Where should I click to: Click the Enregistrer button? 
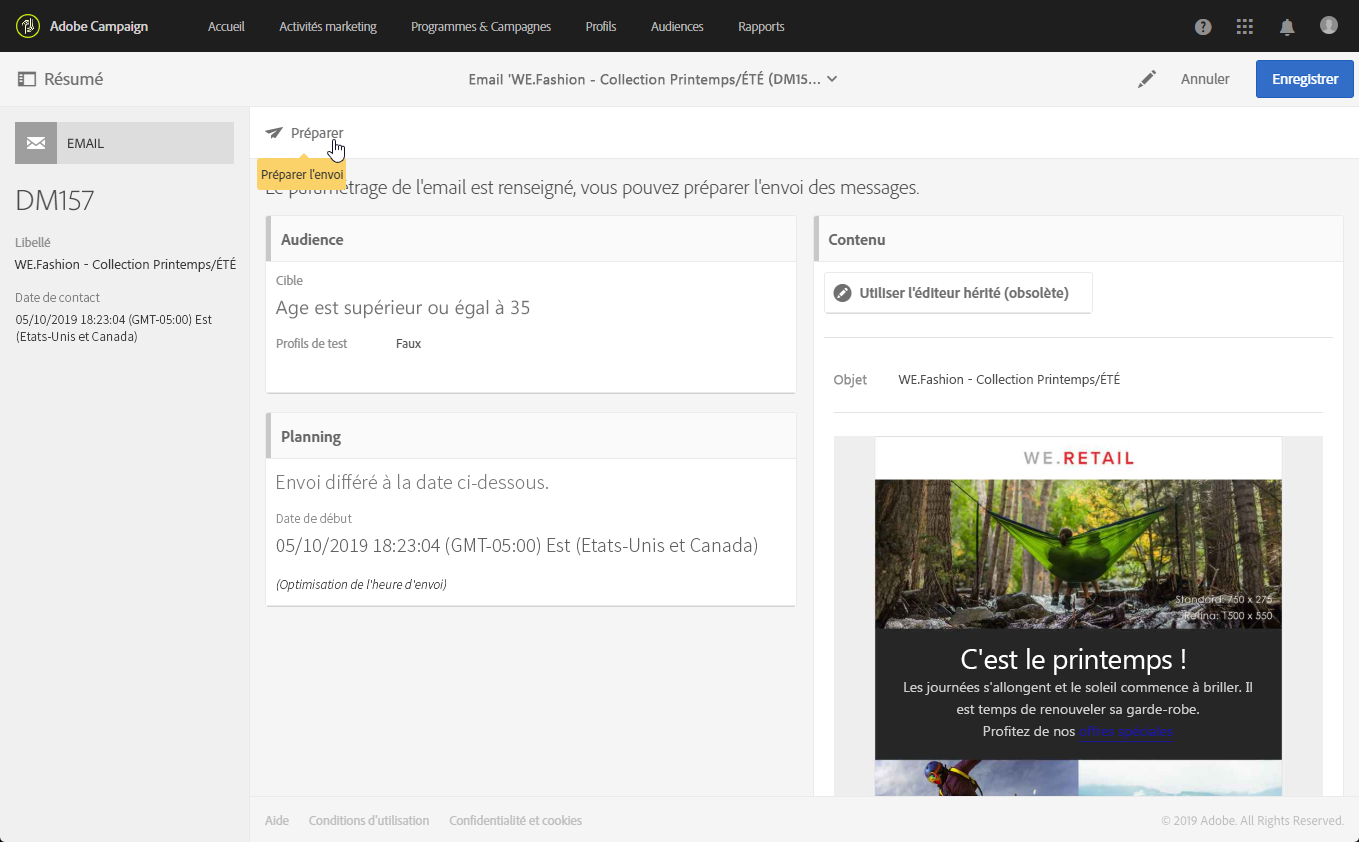(x=1304, y=79)
